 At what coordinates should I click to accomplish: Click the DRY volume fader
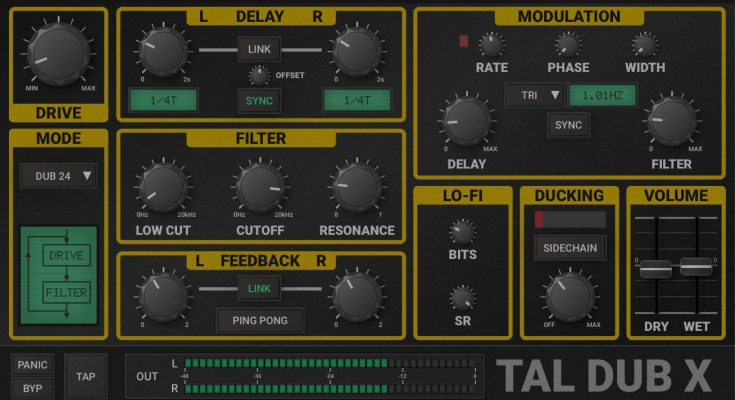click(x=654, y=268)
